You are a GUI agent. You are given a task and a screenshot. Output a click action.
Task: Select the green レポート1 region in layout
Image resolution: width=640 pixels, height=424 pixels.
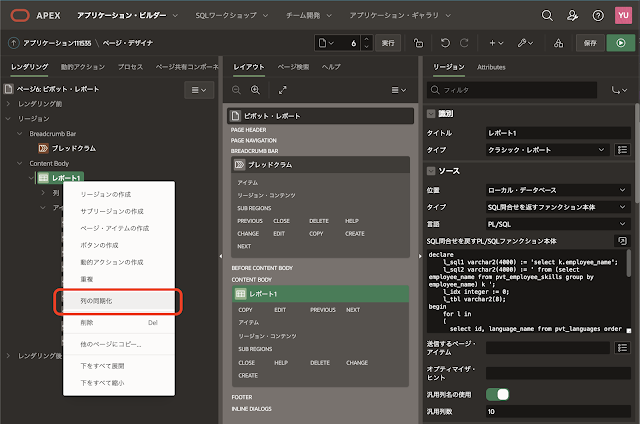(320, 294)
